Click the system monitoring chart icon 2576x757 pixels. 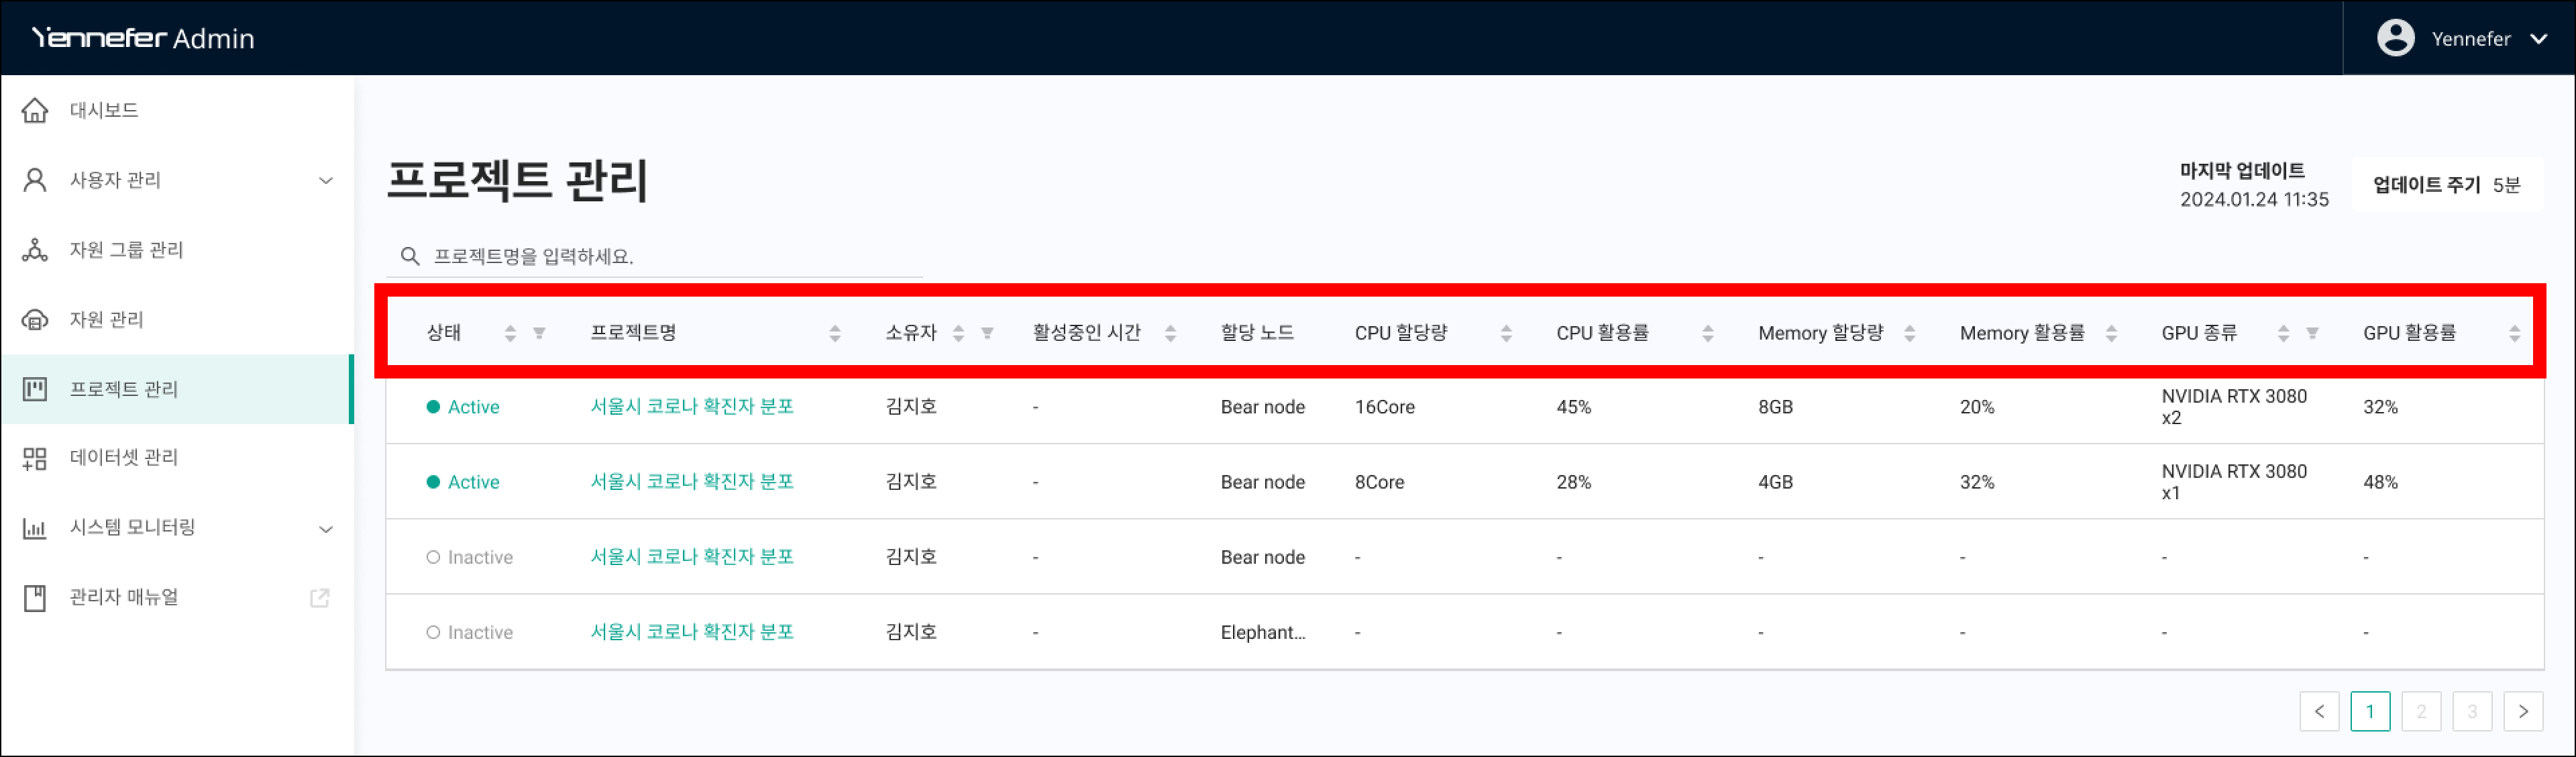point(35,528)
